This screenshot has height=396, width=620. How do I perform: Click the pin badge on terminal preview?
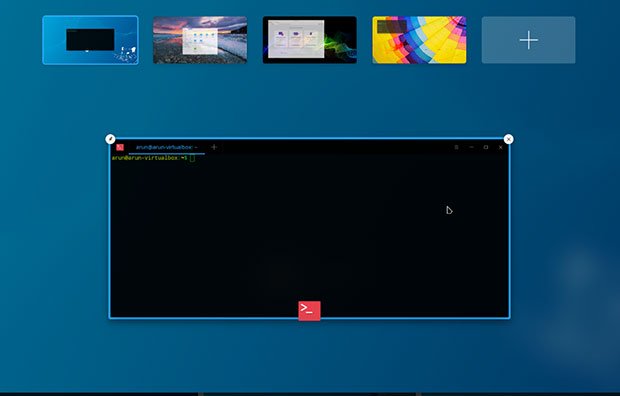tap(110, 139)
